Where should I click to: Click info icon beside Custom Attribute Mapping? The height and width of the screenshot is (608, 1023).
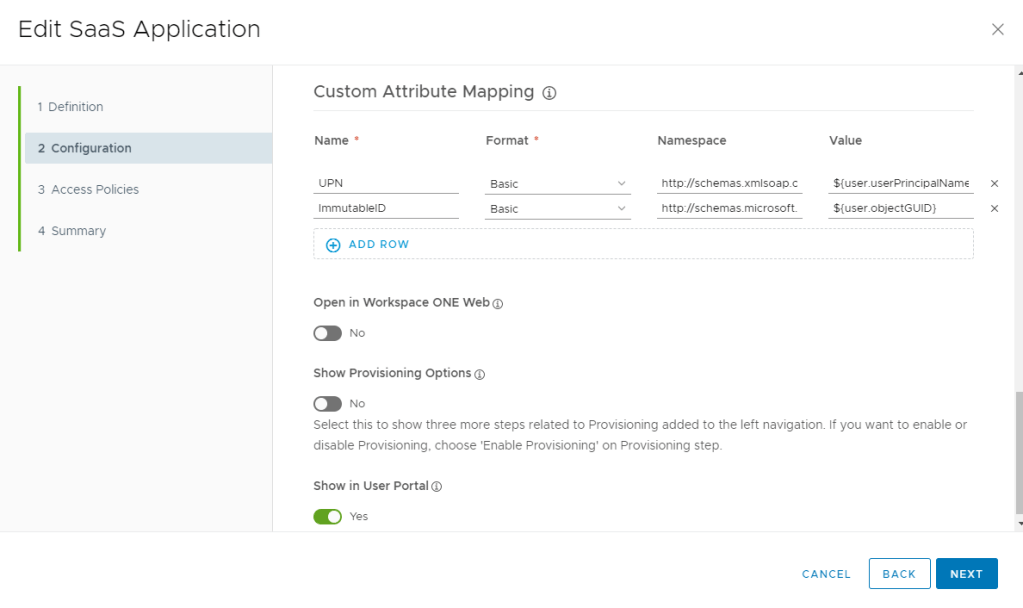click(549, 93)
